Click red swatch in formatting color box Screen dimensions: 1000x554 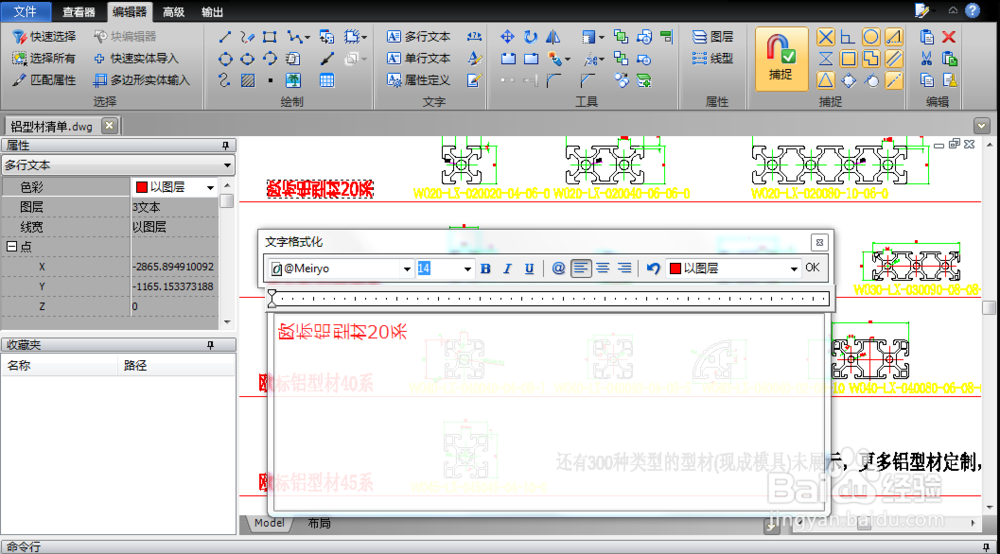tap(675, 268)
